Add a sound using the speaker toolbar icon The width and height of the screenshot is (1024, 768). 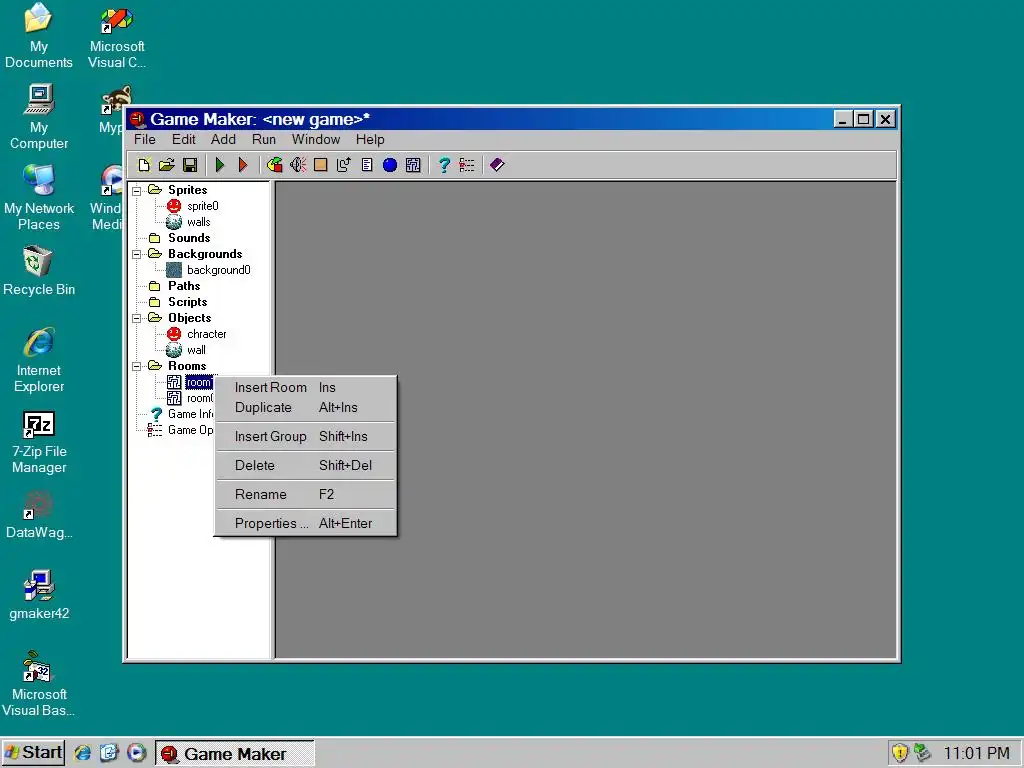pos(298,165)
